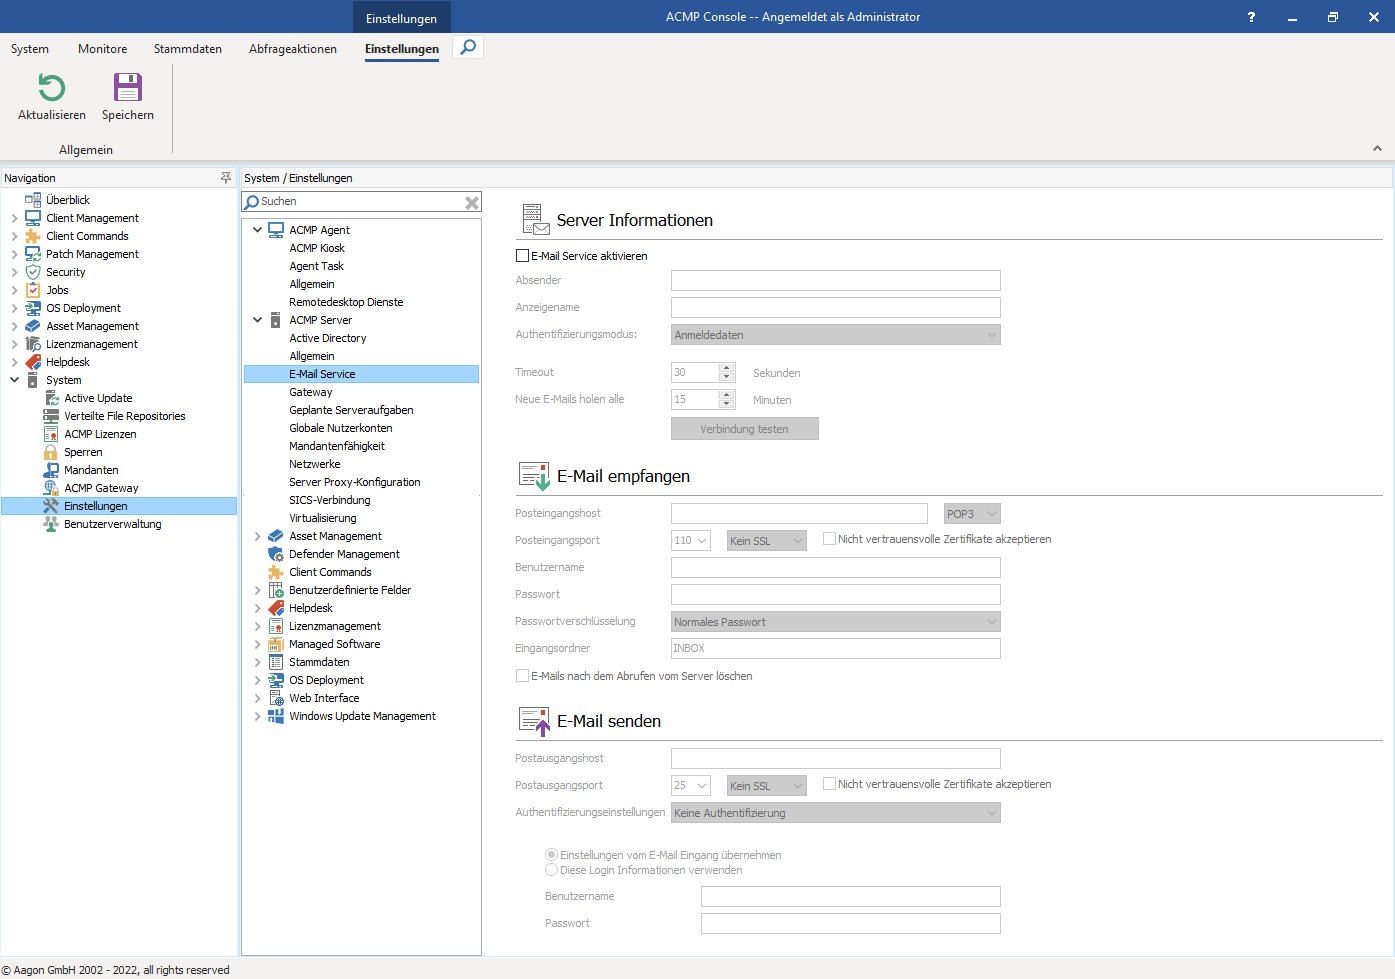Image resolution: width=1395 pixels, height=979 pixels.
Task: Open the Passwortverschlüsselung Normales Passwort dropdown
Action: tap(836, 622)
